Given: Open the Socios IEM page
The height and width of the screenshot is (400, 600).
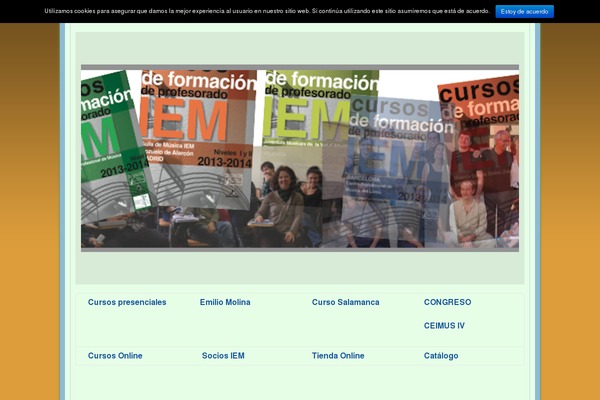Looking at the screenshot, I should (x=223, y=356).
